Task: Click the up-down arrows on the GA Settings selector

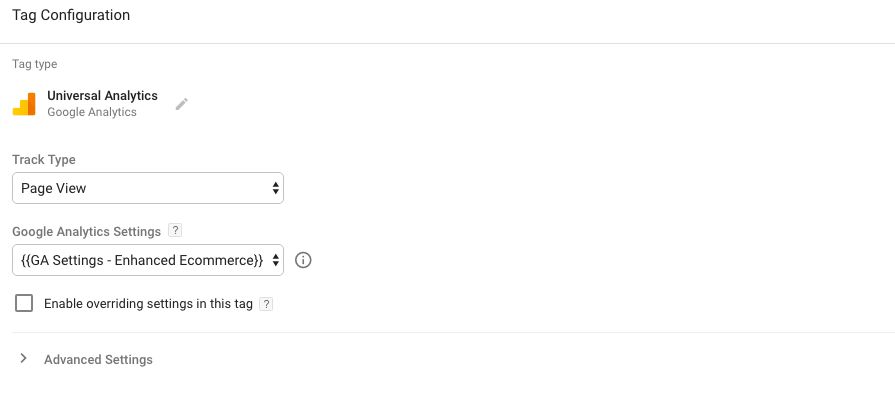Action: pyautogui.click(x=276, y=261)
